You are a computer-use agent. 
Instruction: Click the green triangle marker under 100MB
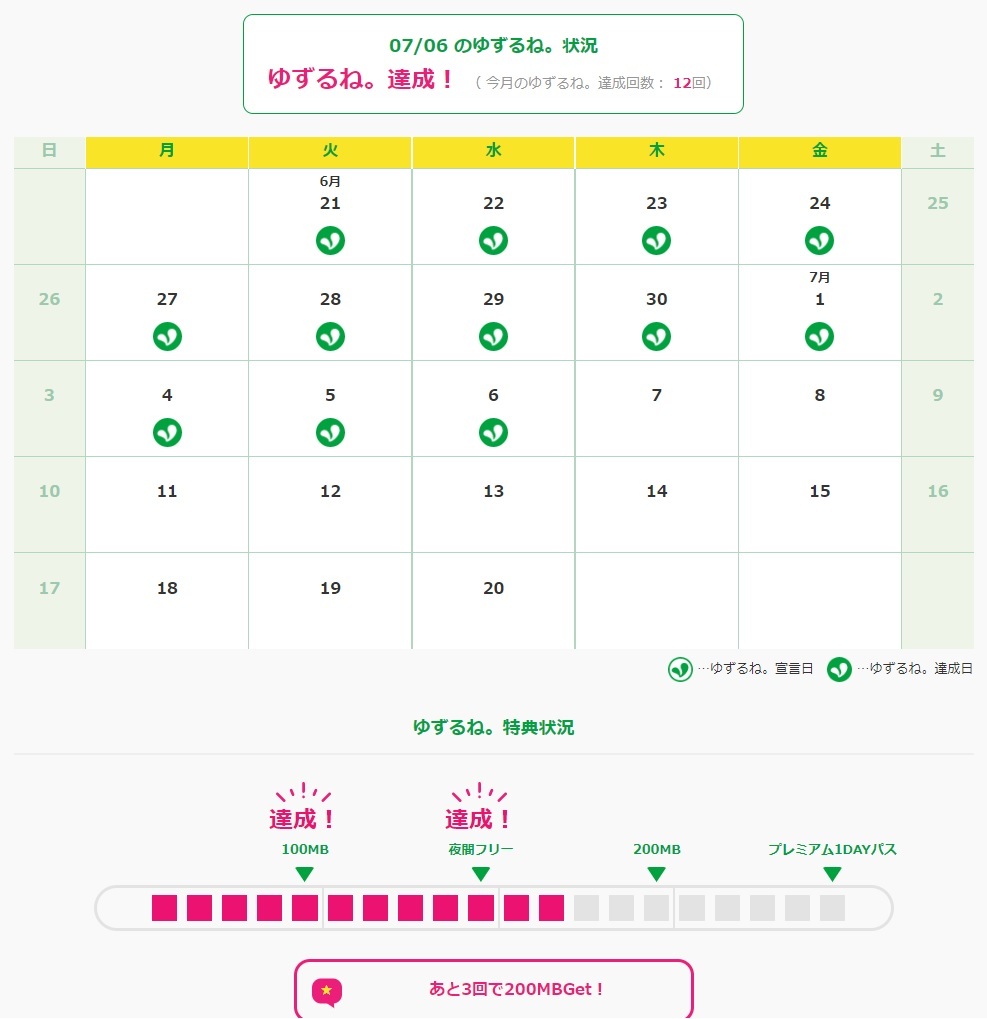pyautogui.click(x=305, y=874)
